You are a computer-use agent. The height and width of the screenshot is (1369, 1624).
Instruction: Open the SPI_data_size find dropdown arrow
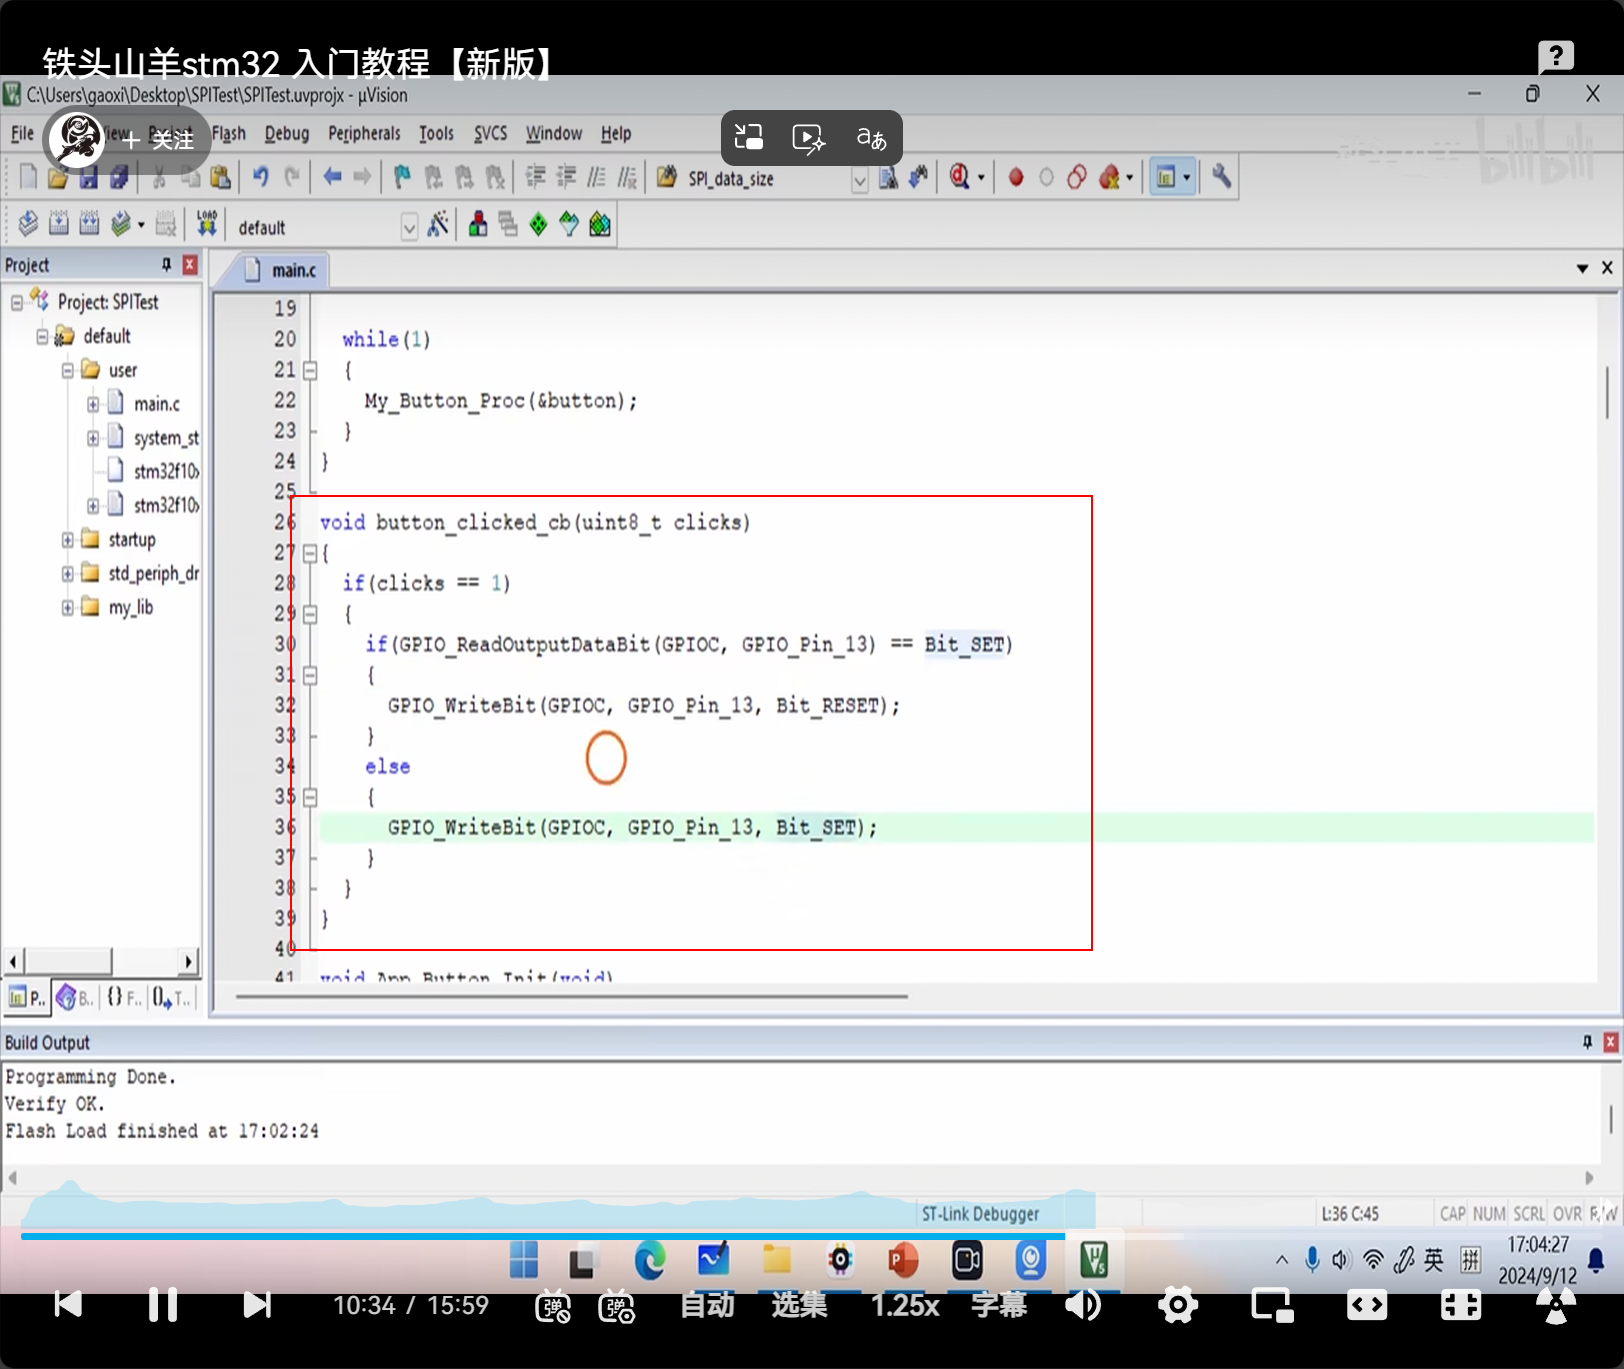pos(859,180)
